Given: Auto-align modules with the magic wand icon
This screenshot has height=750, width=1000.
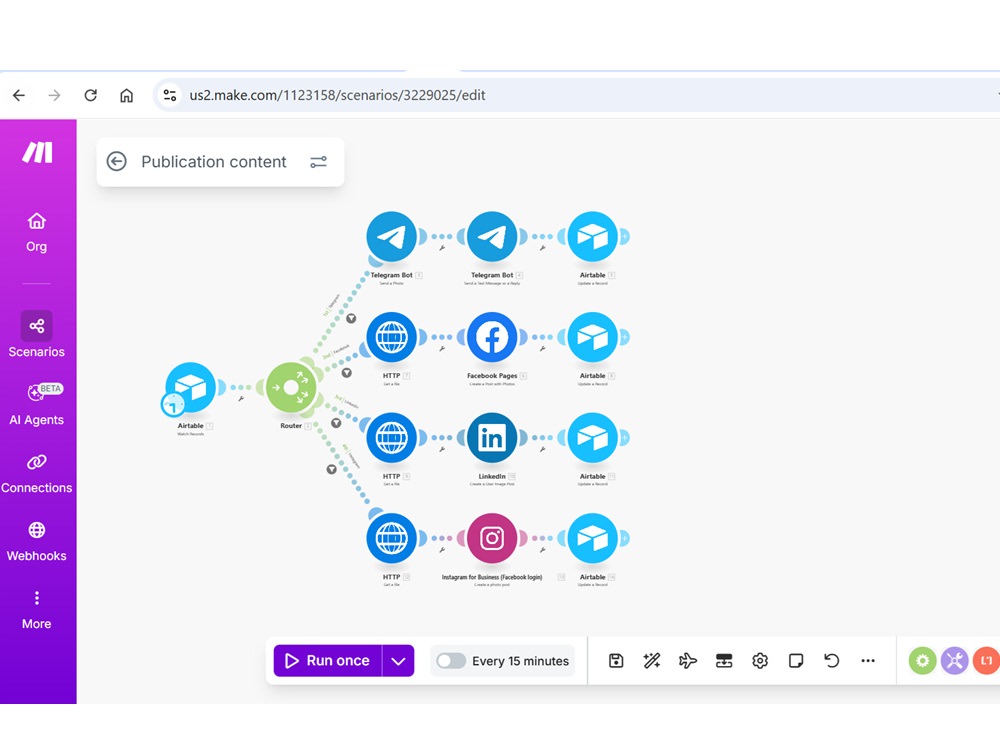Looking at the screenshot, I should point(652,661).
